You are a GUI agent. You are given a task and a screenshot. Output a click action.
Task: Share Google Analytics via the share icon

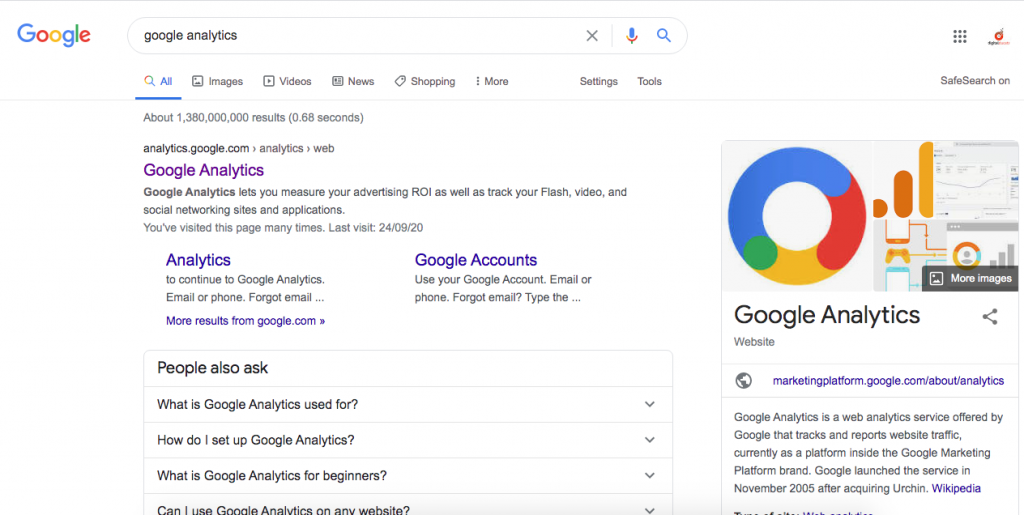[990, 317]
